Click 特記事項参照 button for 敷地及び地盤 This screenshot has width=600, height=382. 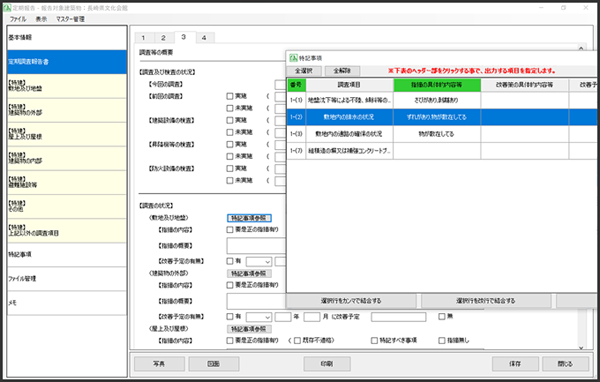click(249, 218)
